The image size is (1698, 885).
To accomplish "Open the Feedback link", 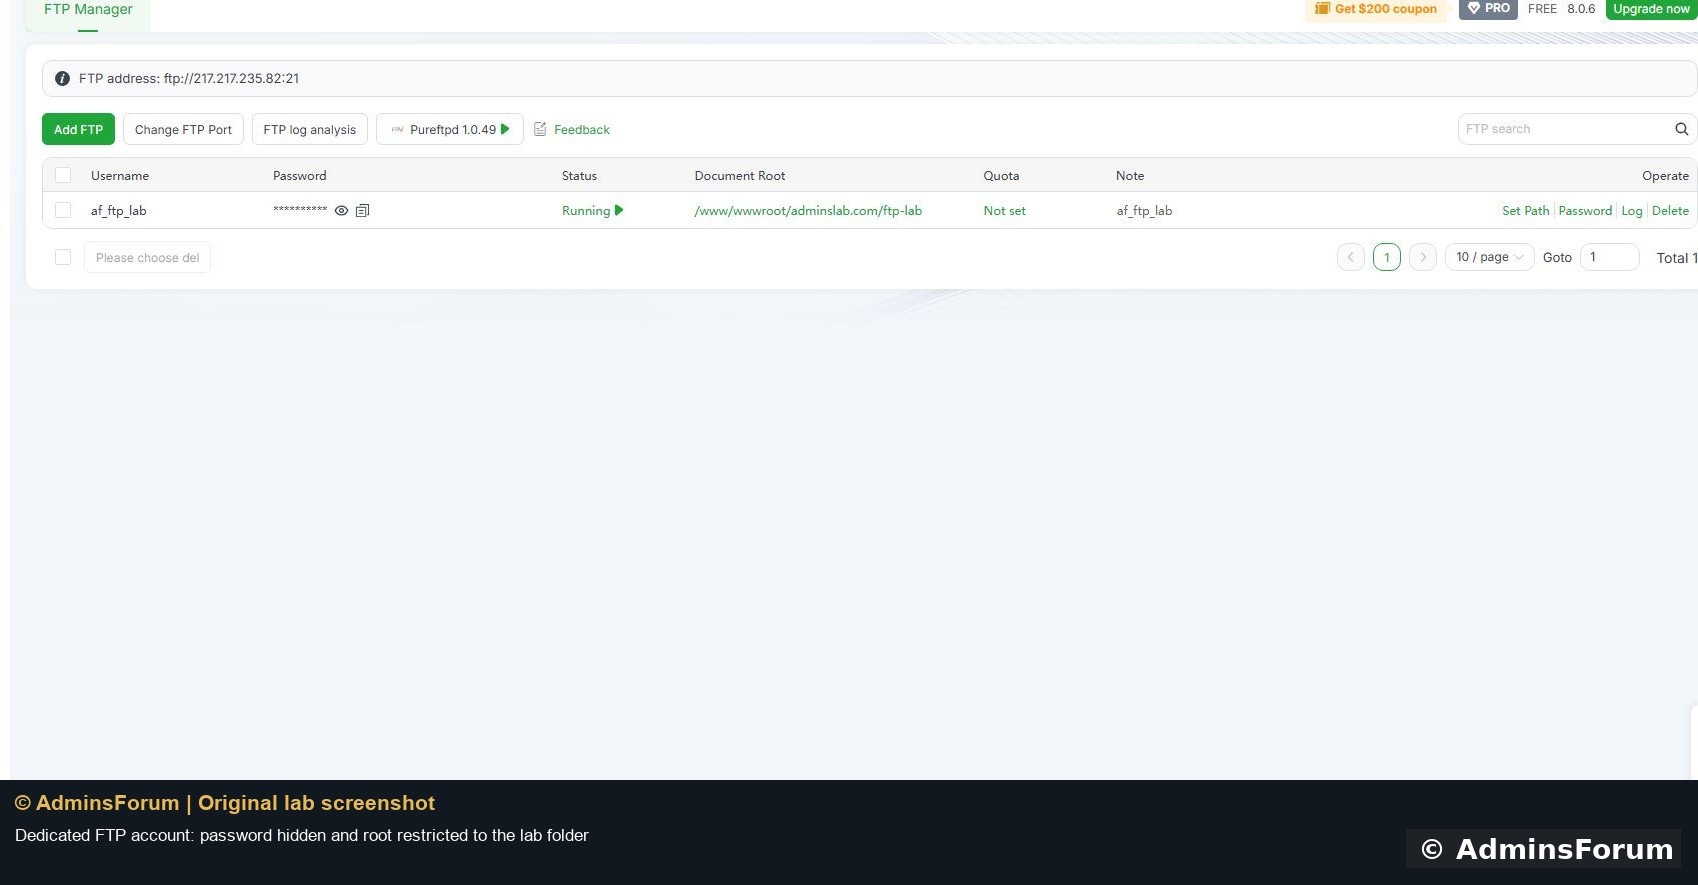I will coord(582,130).
